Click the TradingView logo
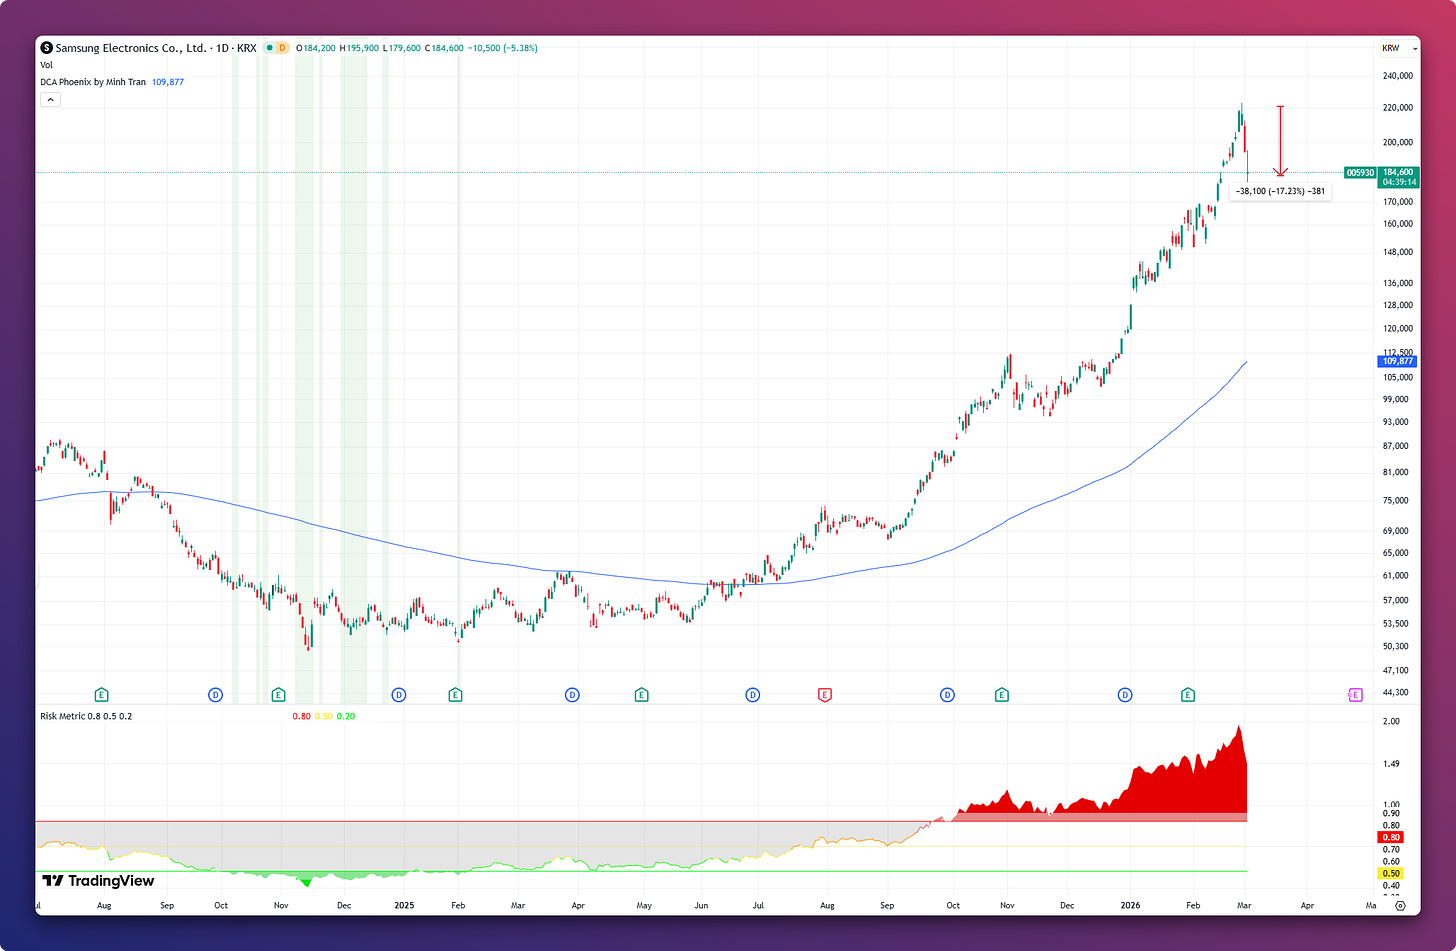1456x951 pixels. (98, 881)
